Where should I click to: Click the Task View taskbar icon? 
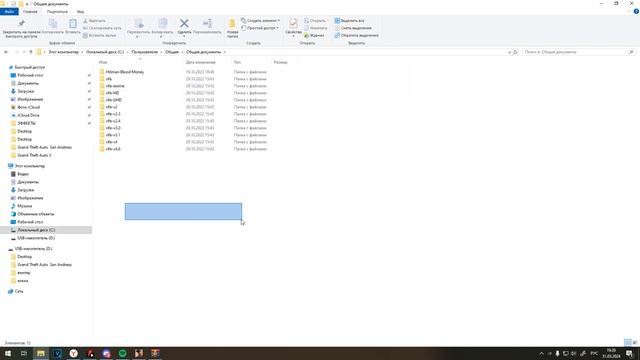(24, 353)
